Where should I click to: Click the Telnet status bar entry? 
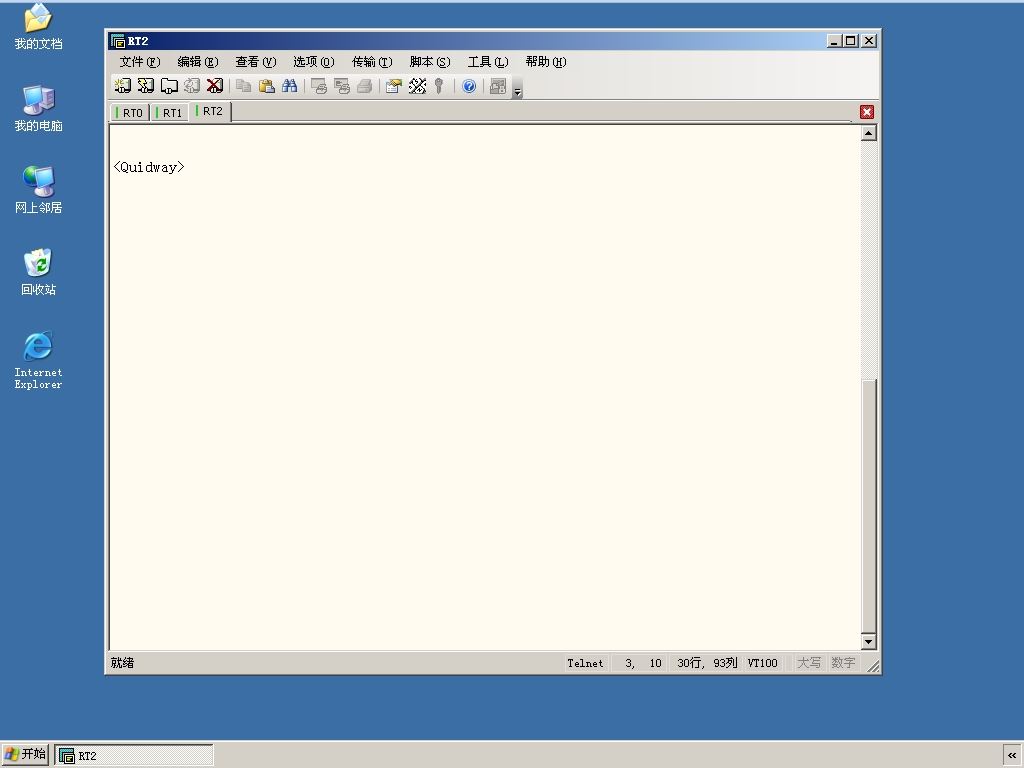click(x=585, y=663)
